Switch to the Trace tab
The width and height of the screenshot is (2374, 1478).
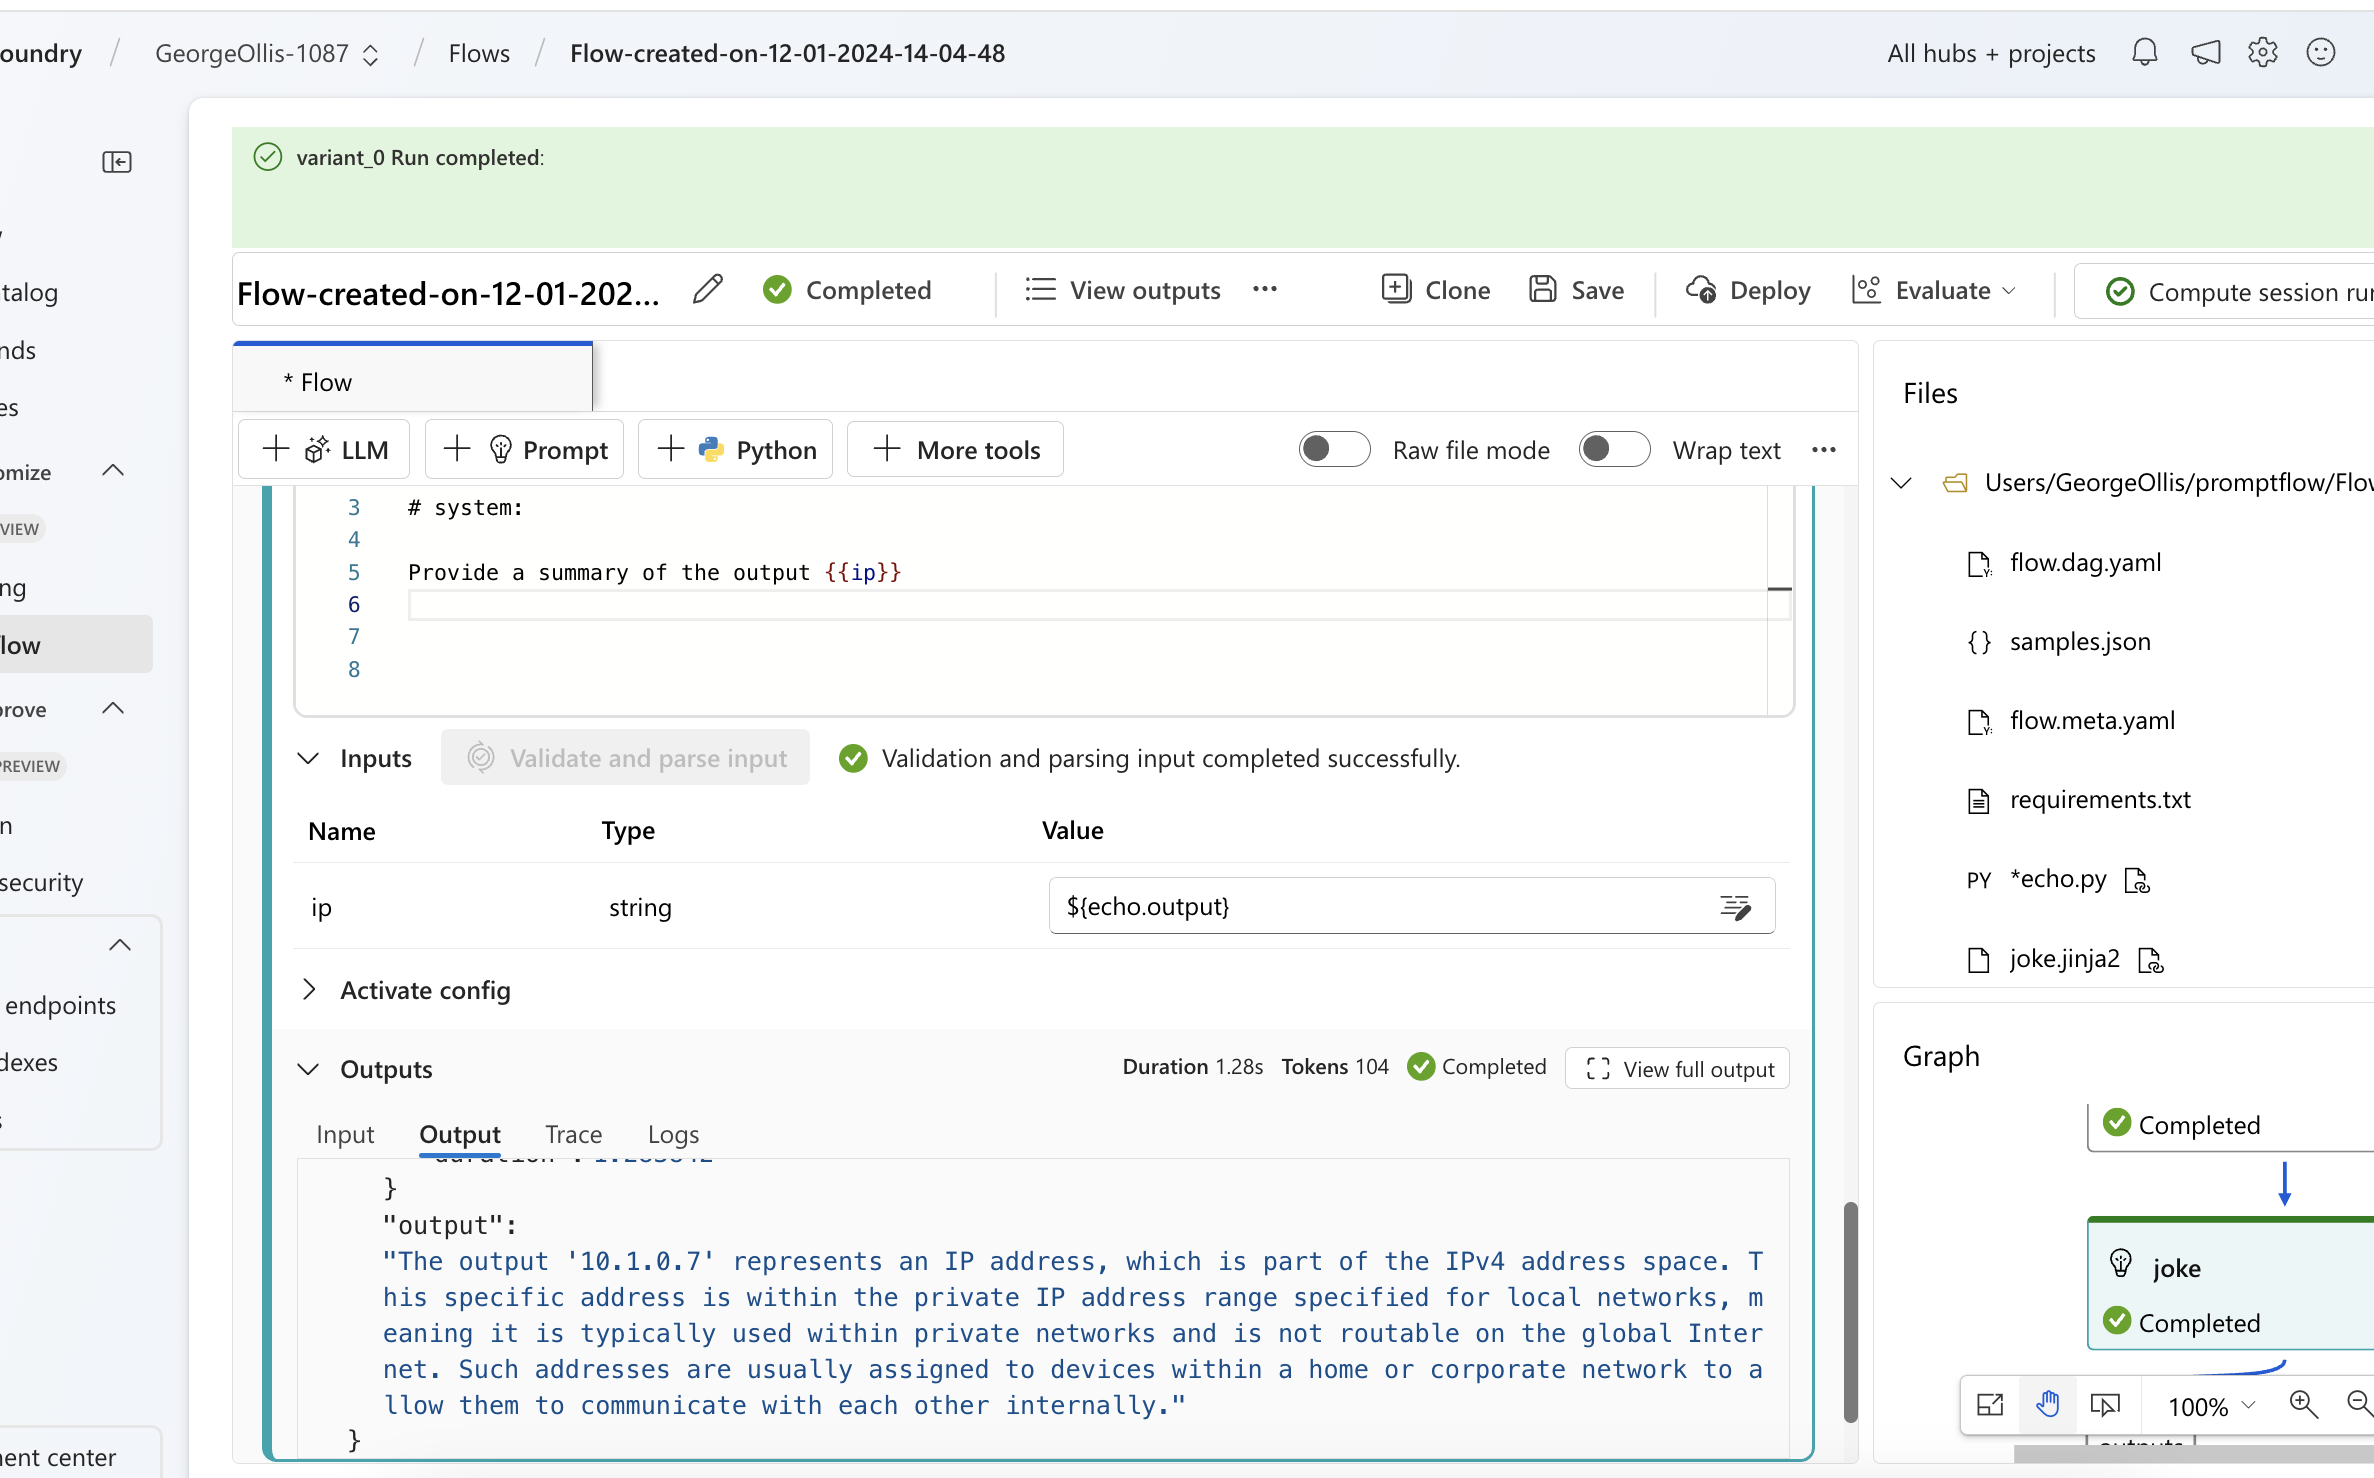coord(573,1134)
